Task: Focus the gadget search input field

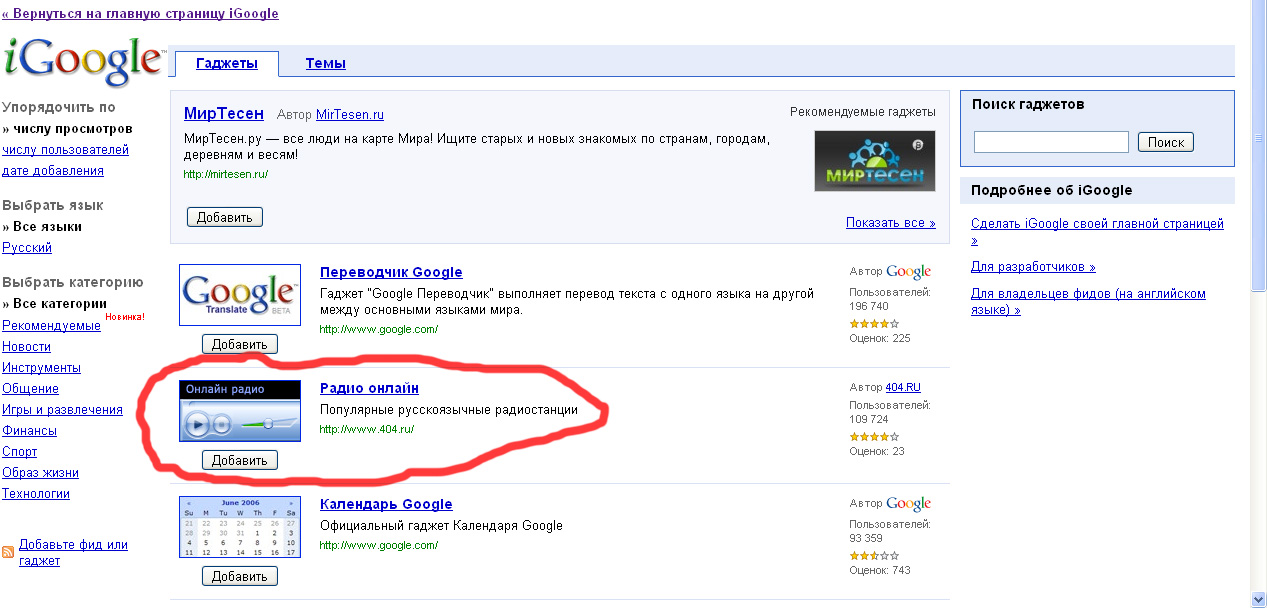Action: 1051,142
